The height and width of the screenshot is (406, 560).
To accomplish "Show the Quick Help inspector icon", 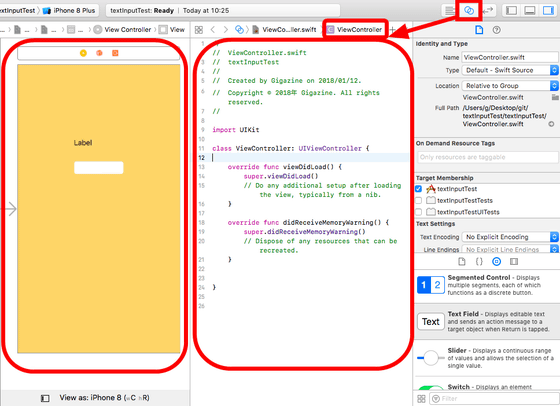I will 496,30.
